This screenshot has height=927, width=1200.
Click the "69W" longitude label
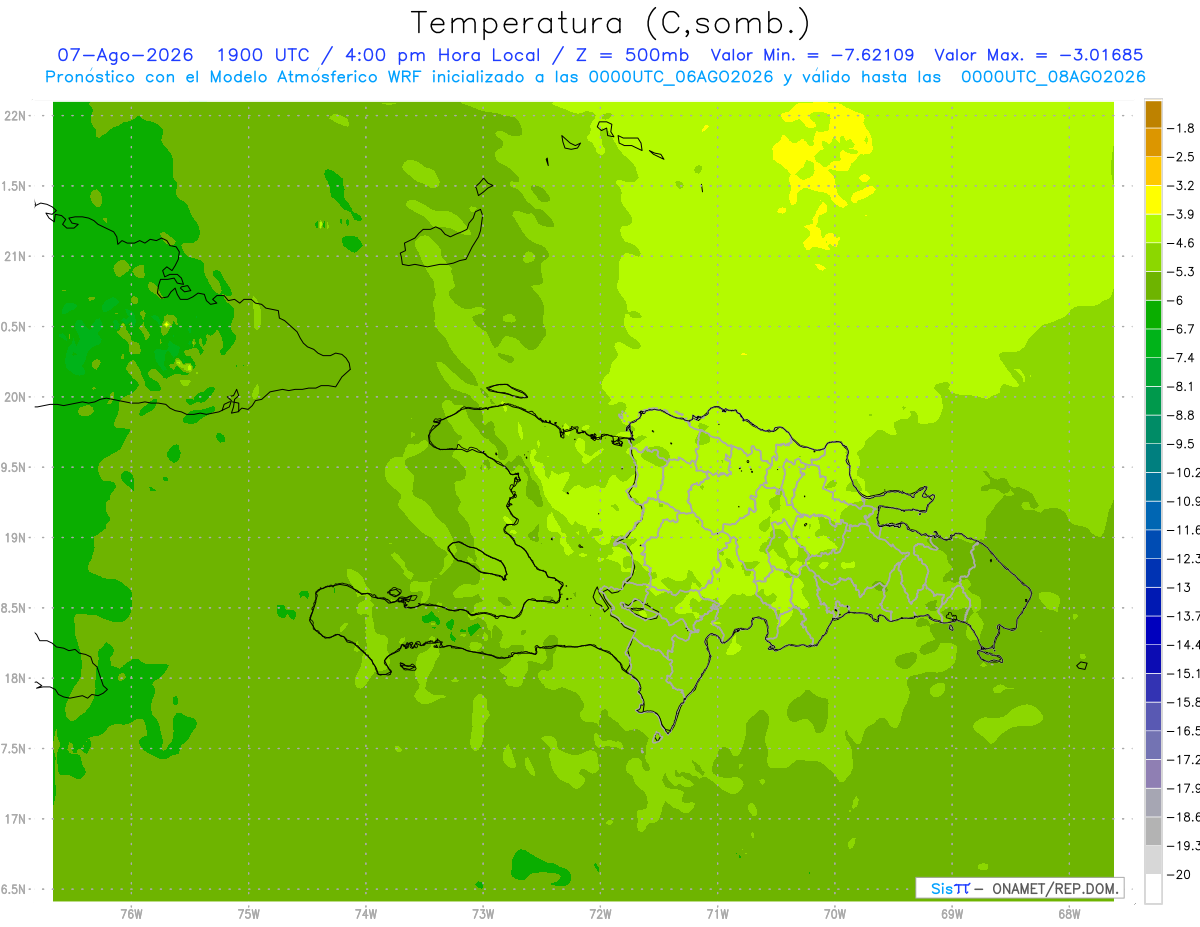[952, 914]
